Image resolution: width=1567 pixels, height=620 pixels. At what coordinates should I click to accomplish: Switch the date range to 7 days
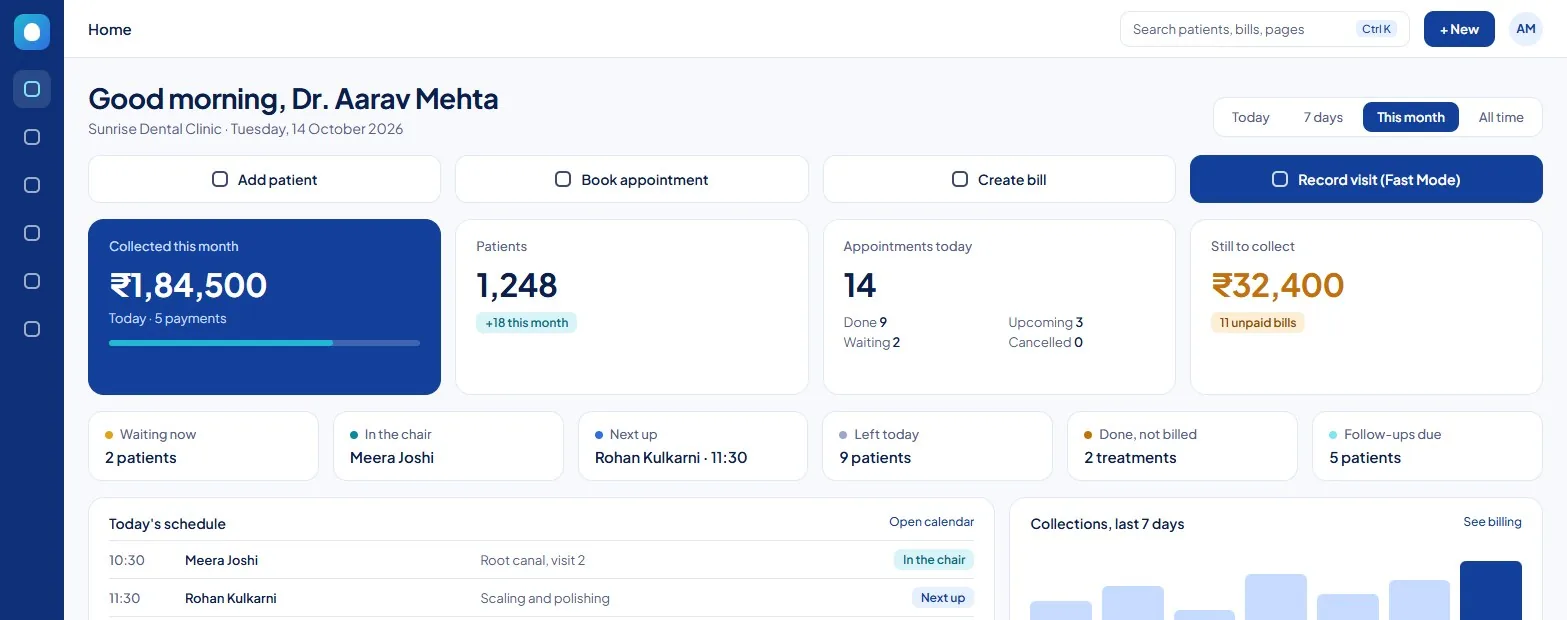click(1323, 117)
